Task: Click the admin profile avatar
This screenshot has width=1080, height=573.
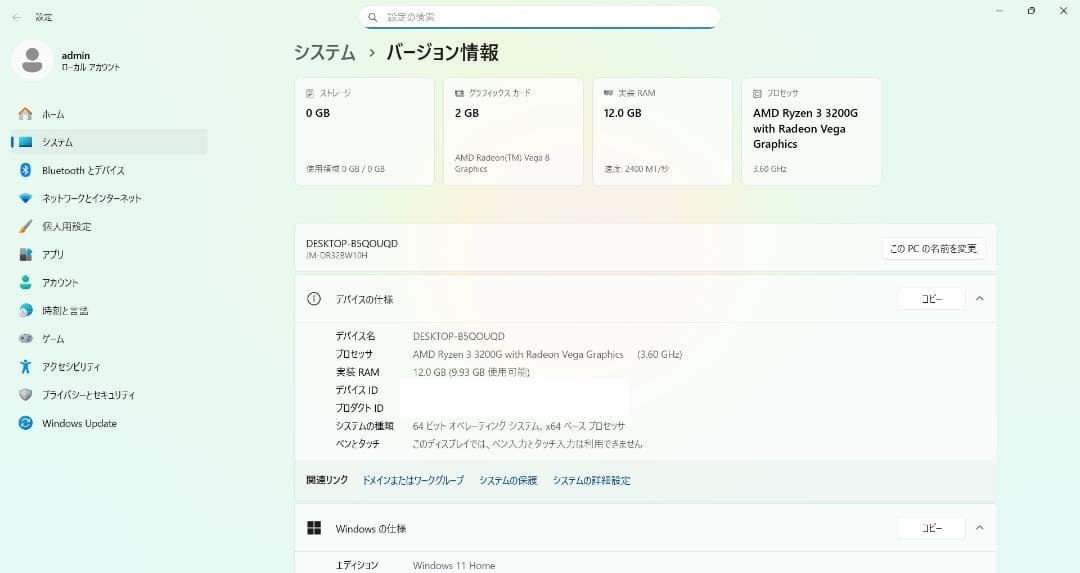Action: point(32,60)
